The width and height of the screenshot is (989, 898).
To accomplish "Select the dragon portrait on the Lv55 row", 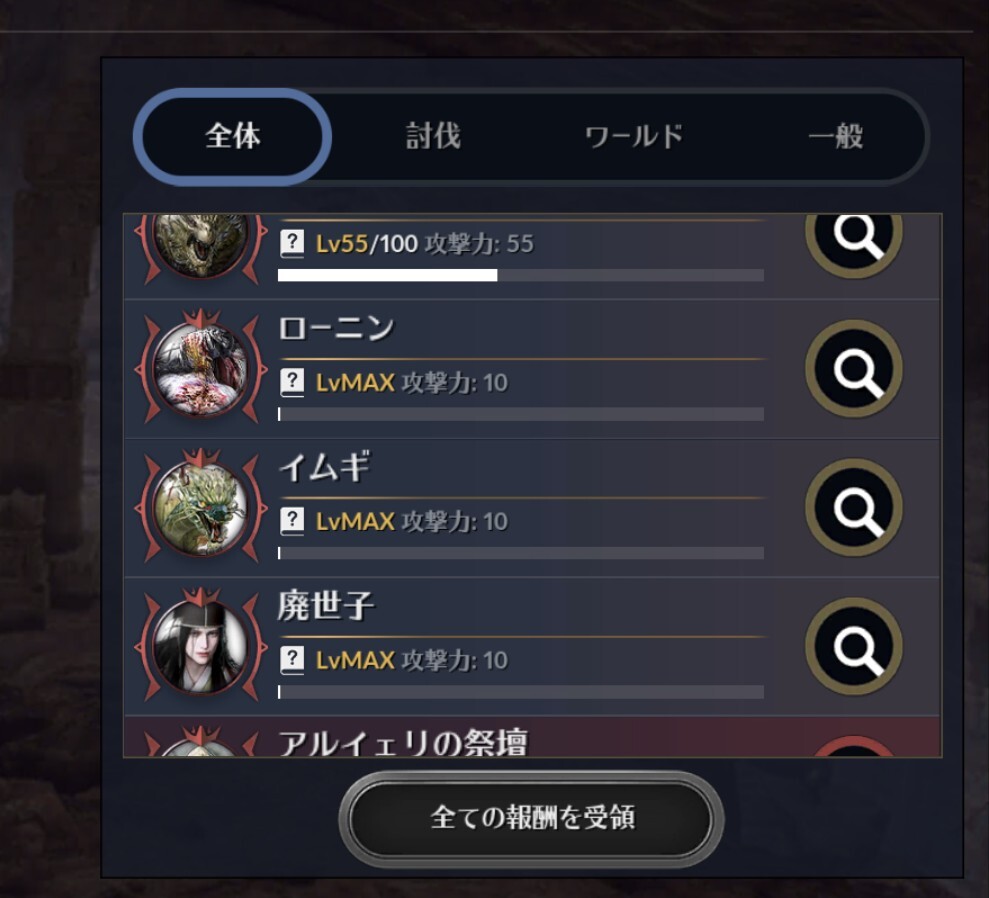I will coord(201,245).
